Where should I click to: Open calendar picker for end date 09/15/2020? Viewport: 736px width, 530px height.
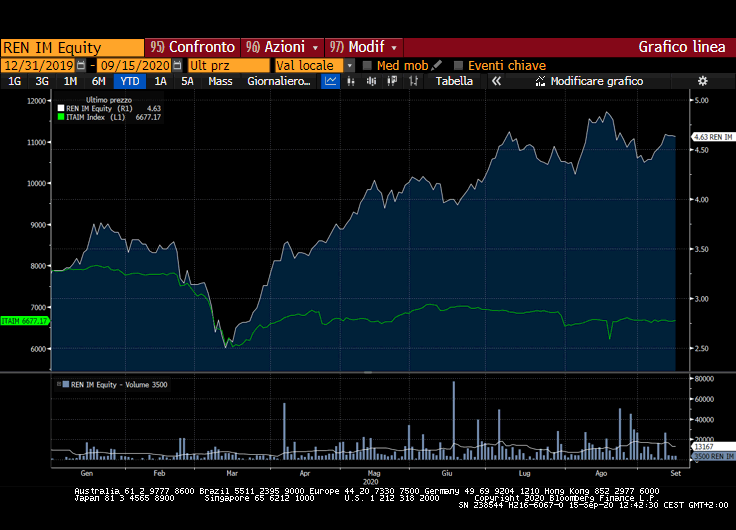177,65
